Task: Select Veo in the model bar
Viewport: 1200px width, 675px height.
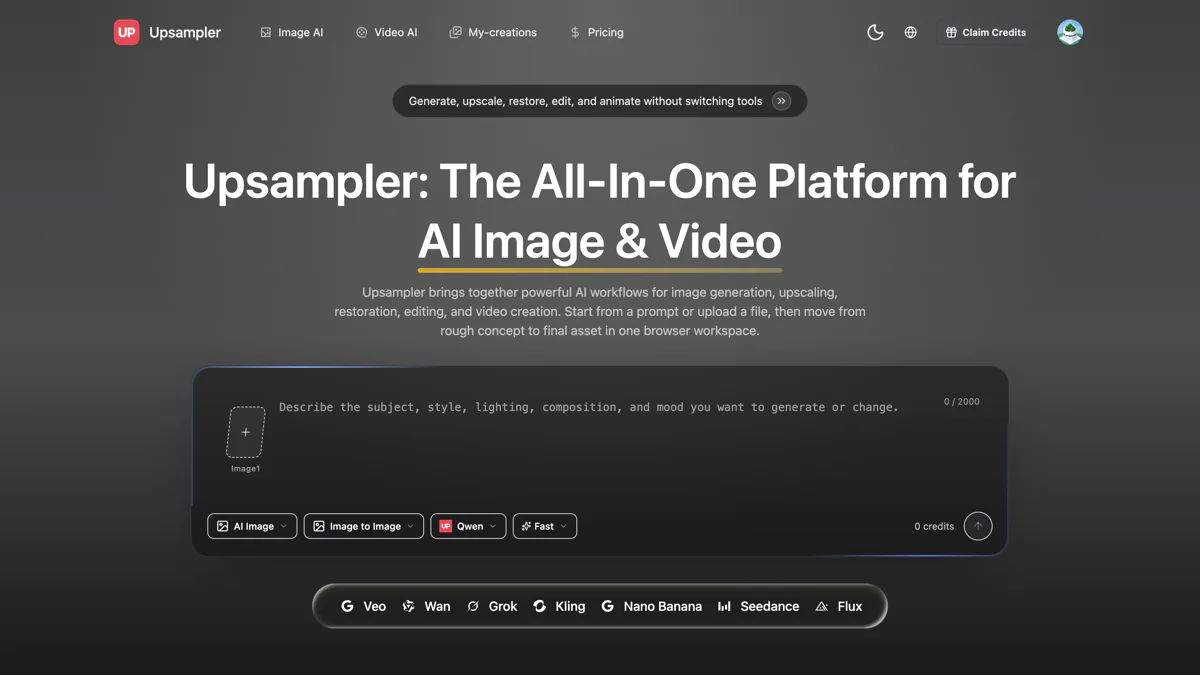Action: click(363, 606)
